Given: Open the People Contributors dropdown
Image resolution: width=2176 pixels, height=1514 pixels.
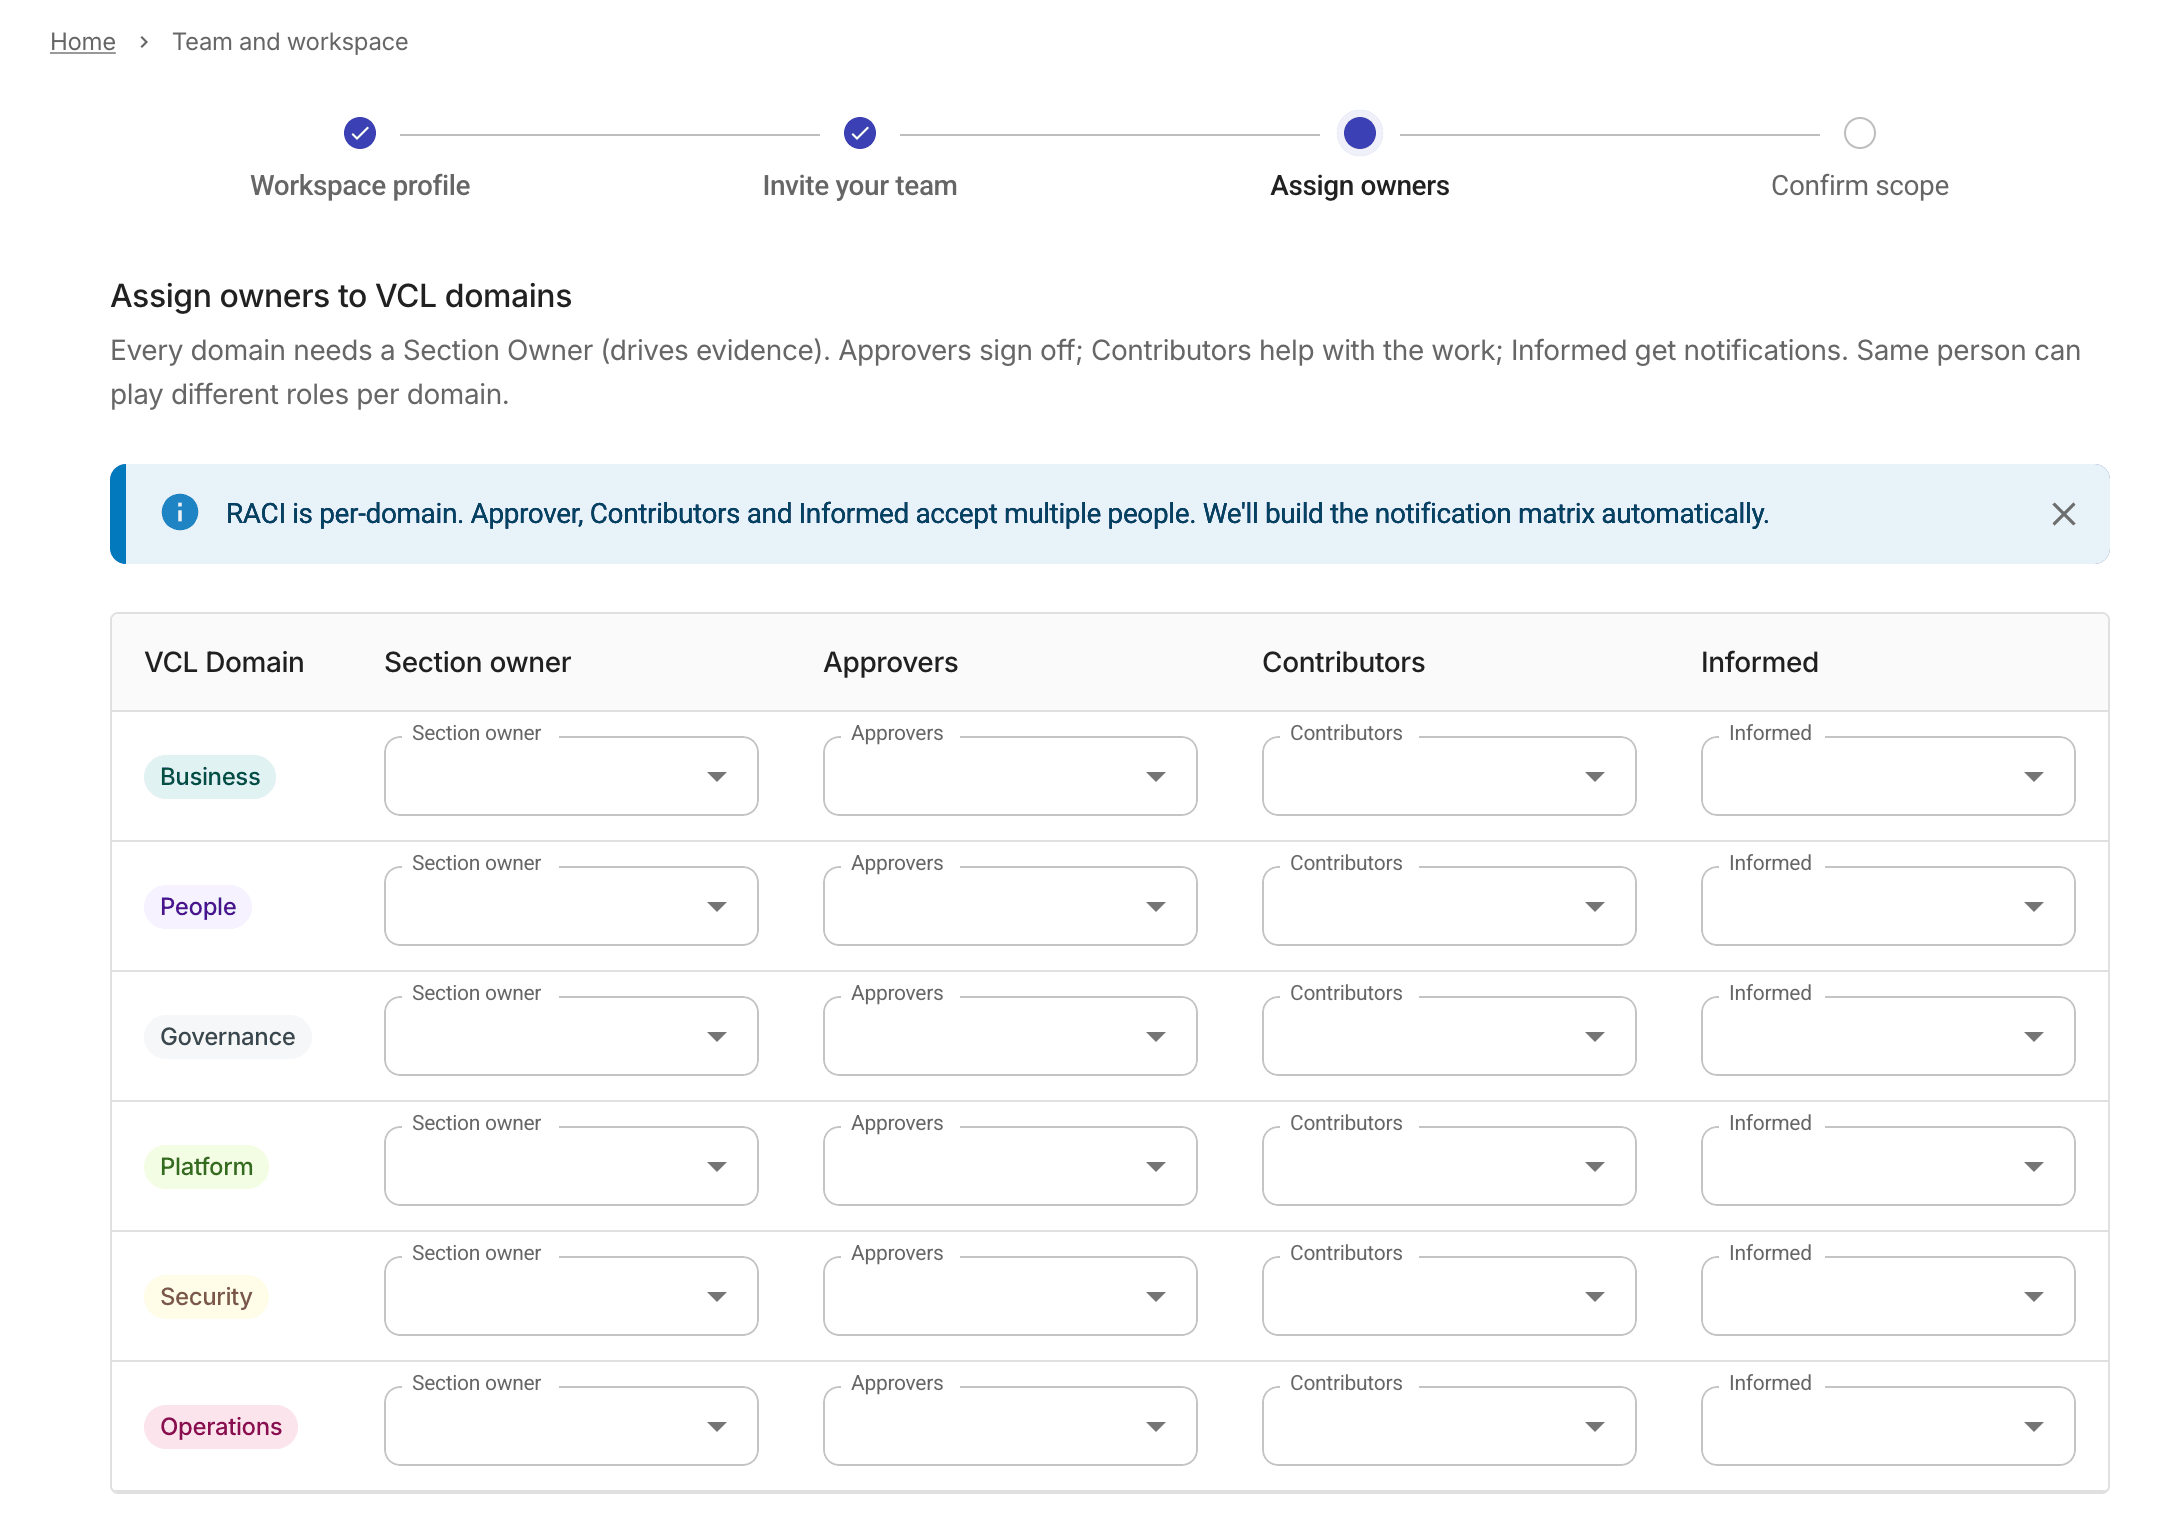Looking at the screenshot, I should [x=1449, y=906].
